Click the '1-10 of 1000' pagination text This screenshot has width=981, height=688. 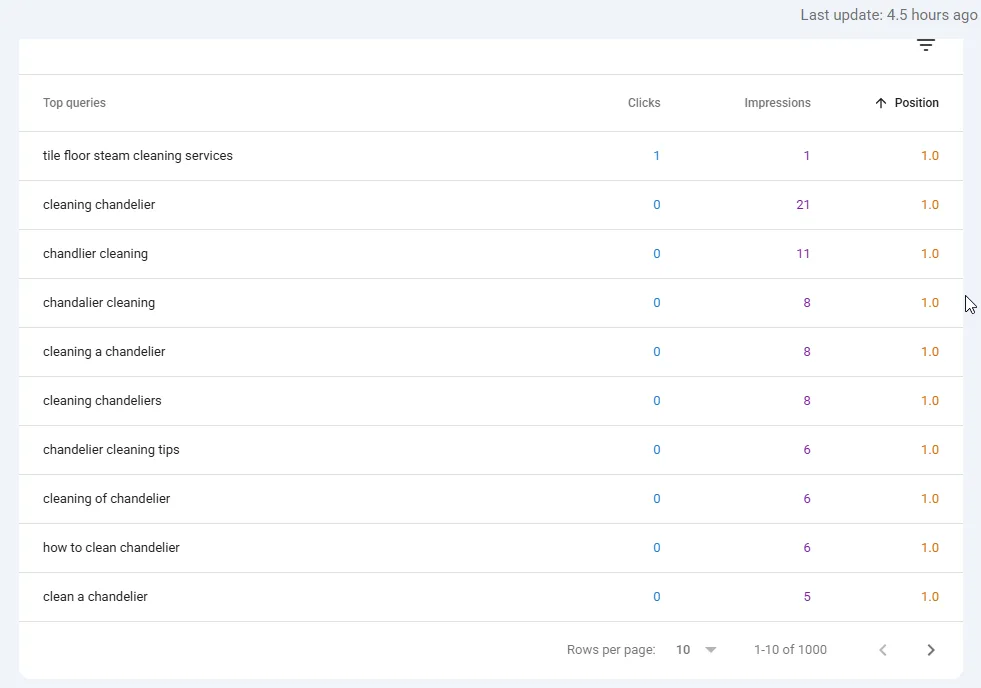(790, 650)
